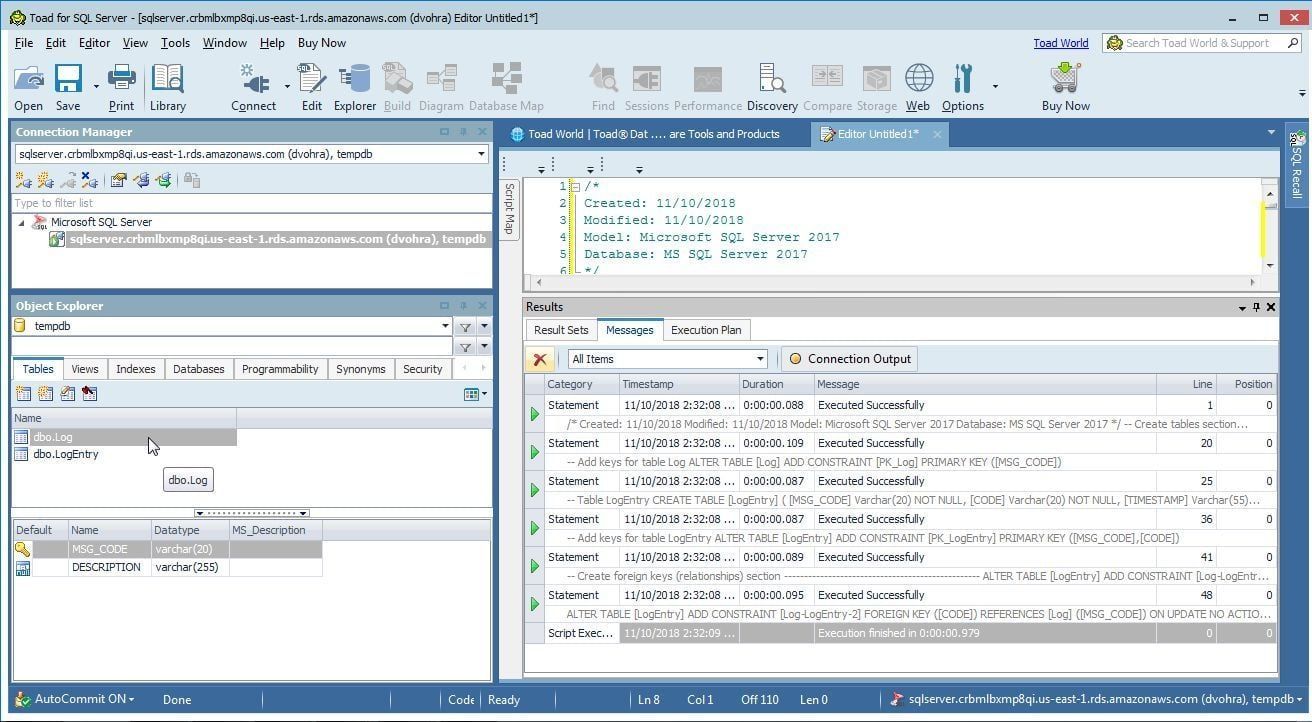This screenshot has height=722, width=1312.
Task: Open the SQL Edit tool
Action: coord(312,87)
